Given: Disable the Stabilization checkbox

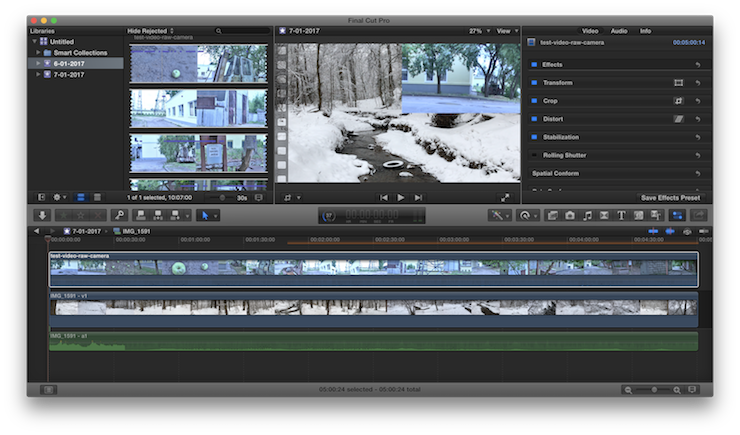Looking at the screenshot, I should (x=534, y=137).
